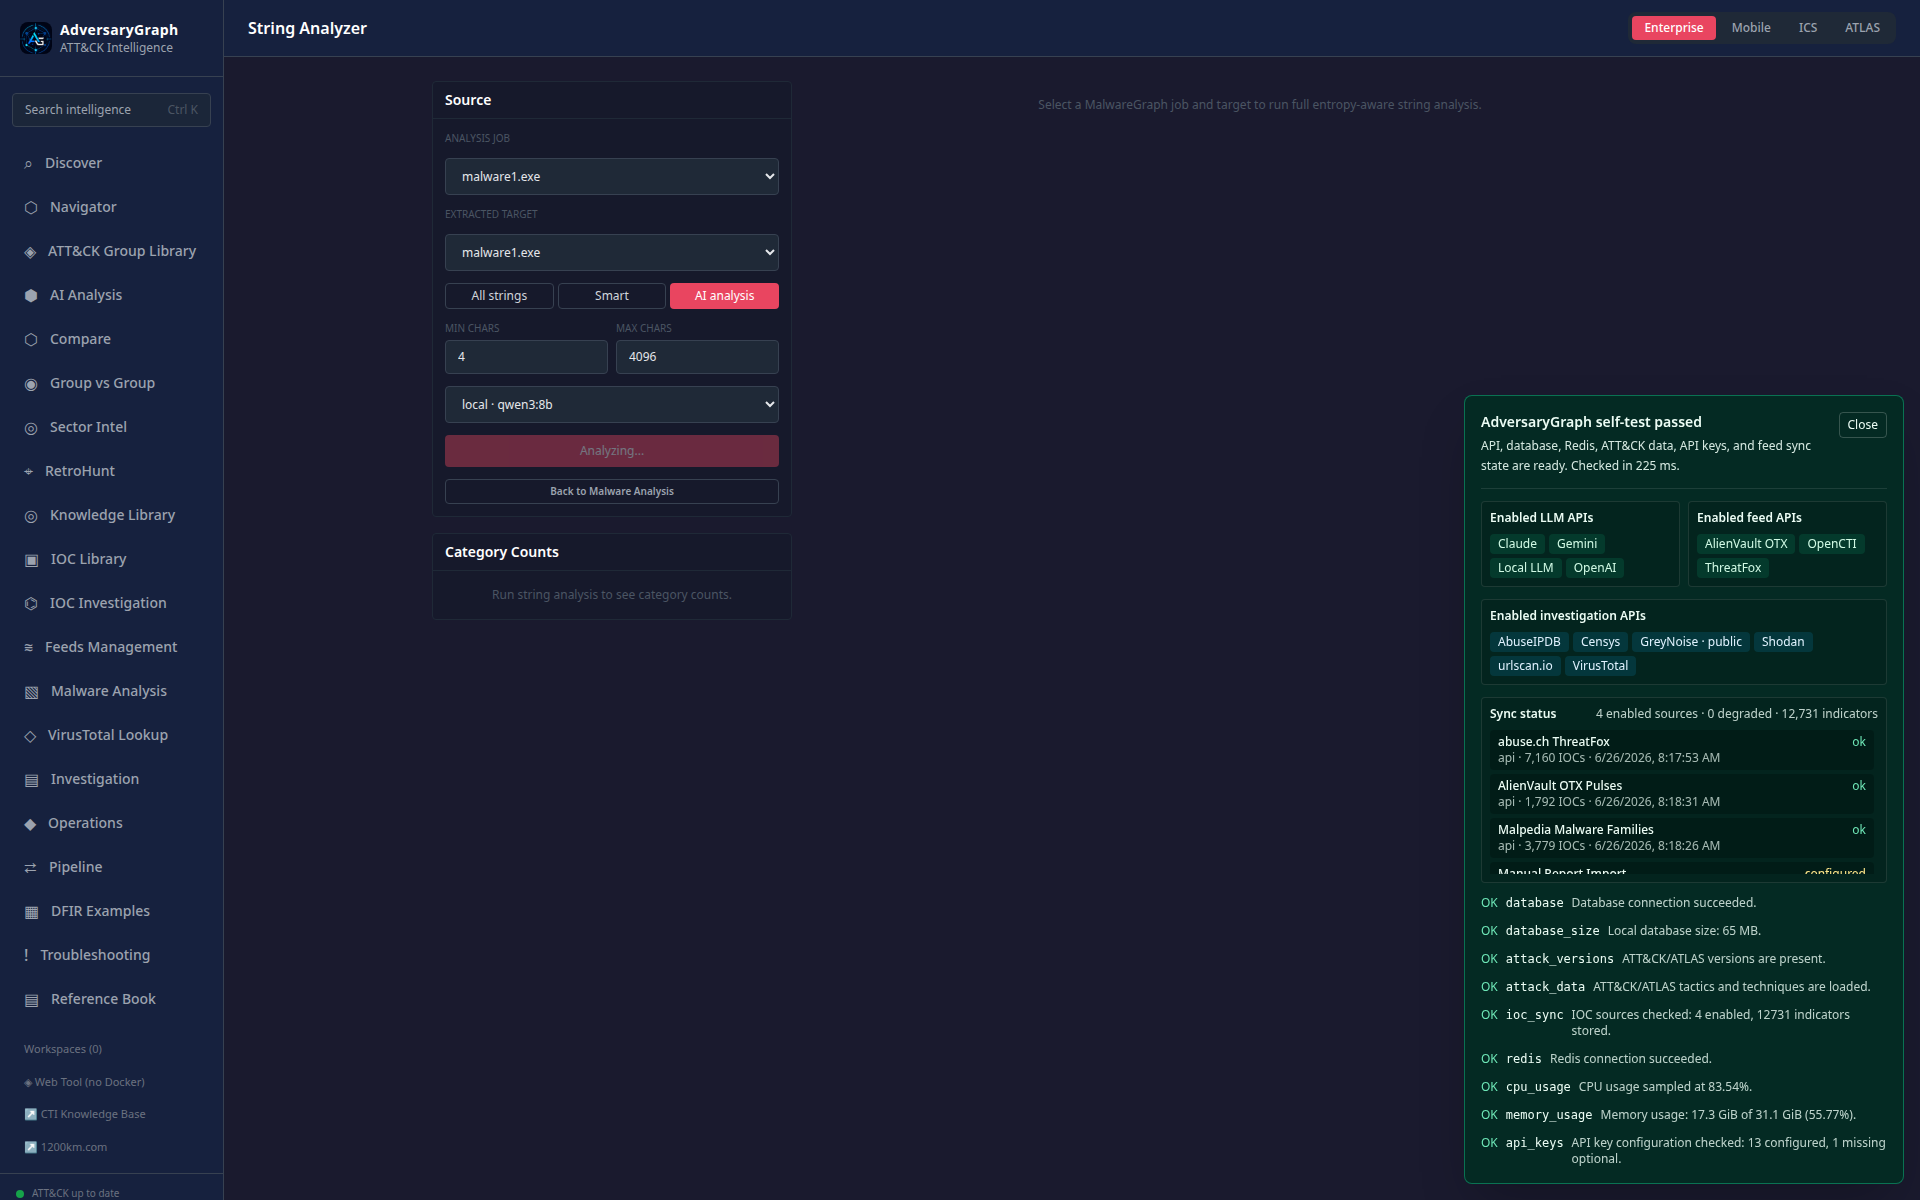1920x1200 pixels.
Task: Click the Censys investigation chip
Action: tap(1600, 642)
